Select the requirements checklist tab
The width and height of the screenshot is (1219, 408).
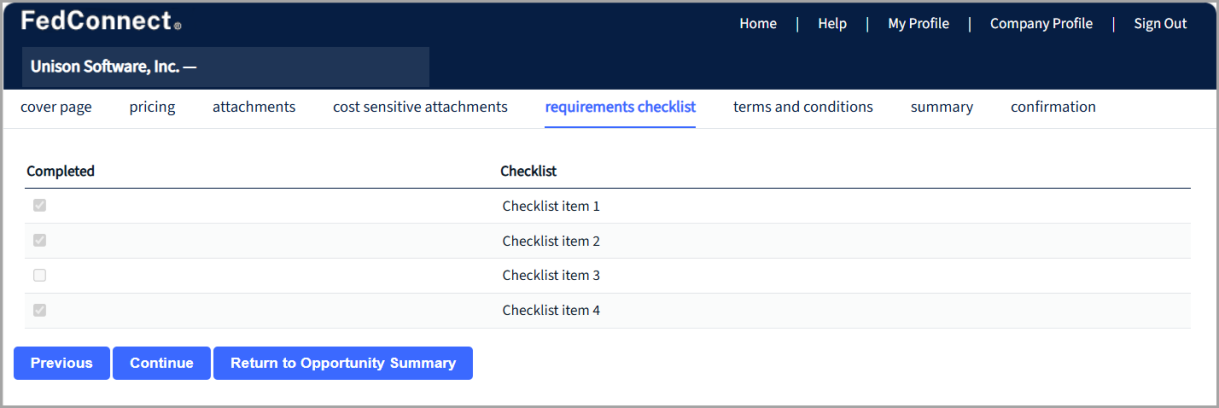pyautogui.click(x=620, y=107)
